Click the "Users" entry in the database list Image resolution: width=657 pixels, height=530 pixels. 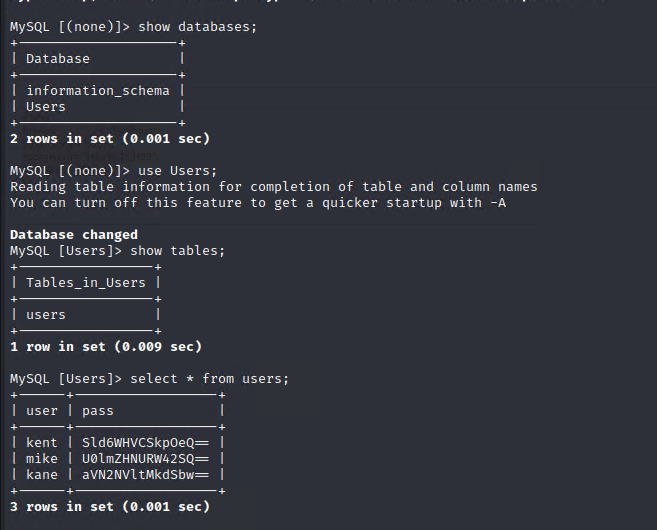tap(46, 107)
